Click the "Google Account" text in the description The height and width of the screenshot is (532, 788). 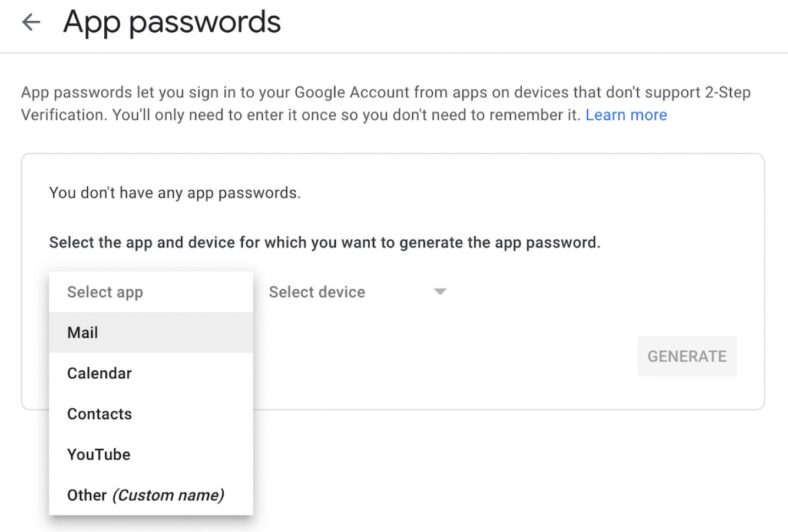pos(361,93)
